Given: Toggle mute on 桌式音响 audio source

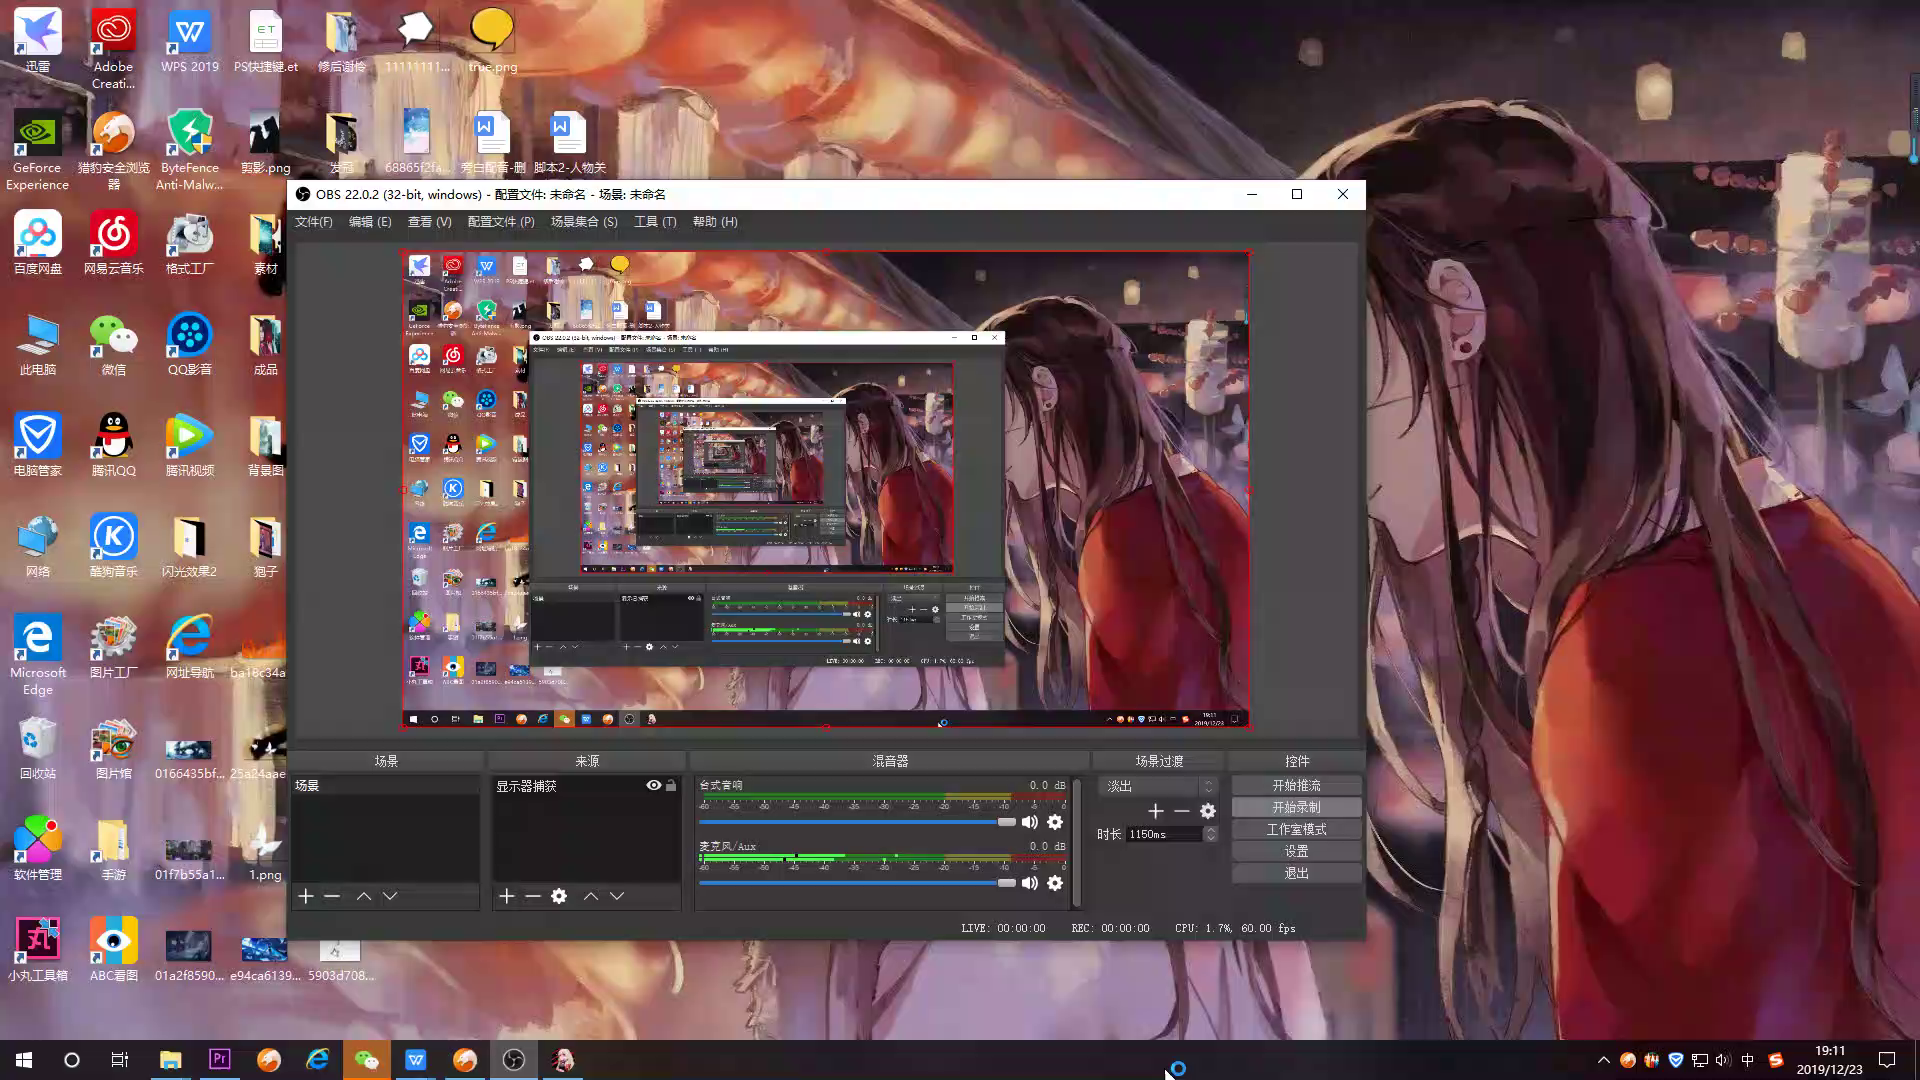Looking at the screenshot, I should tap(1029, 822).
